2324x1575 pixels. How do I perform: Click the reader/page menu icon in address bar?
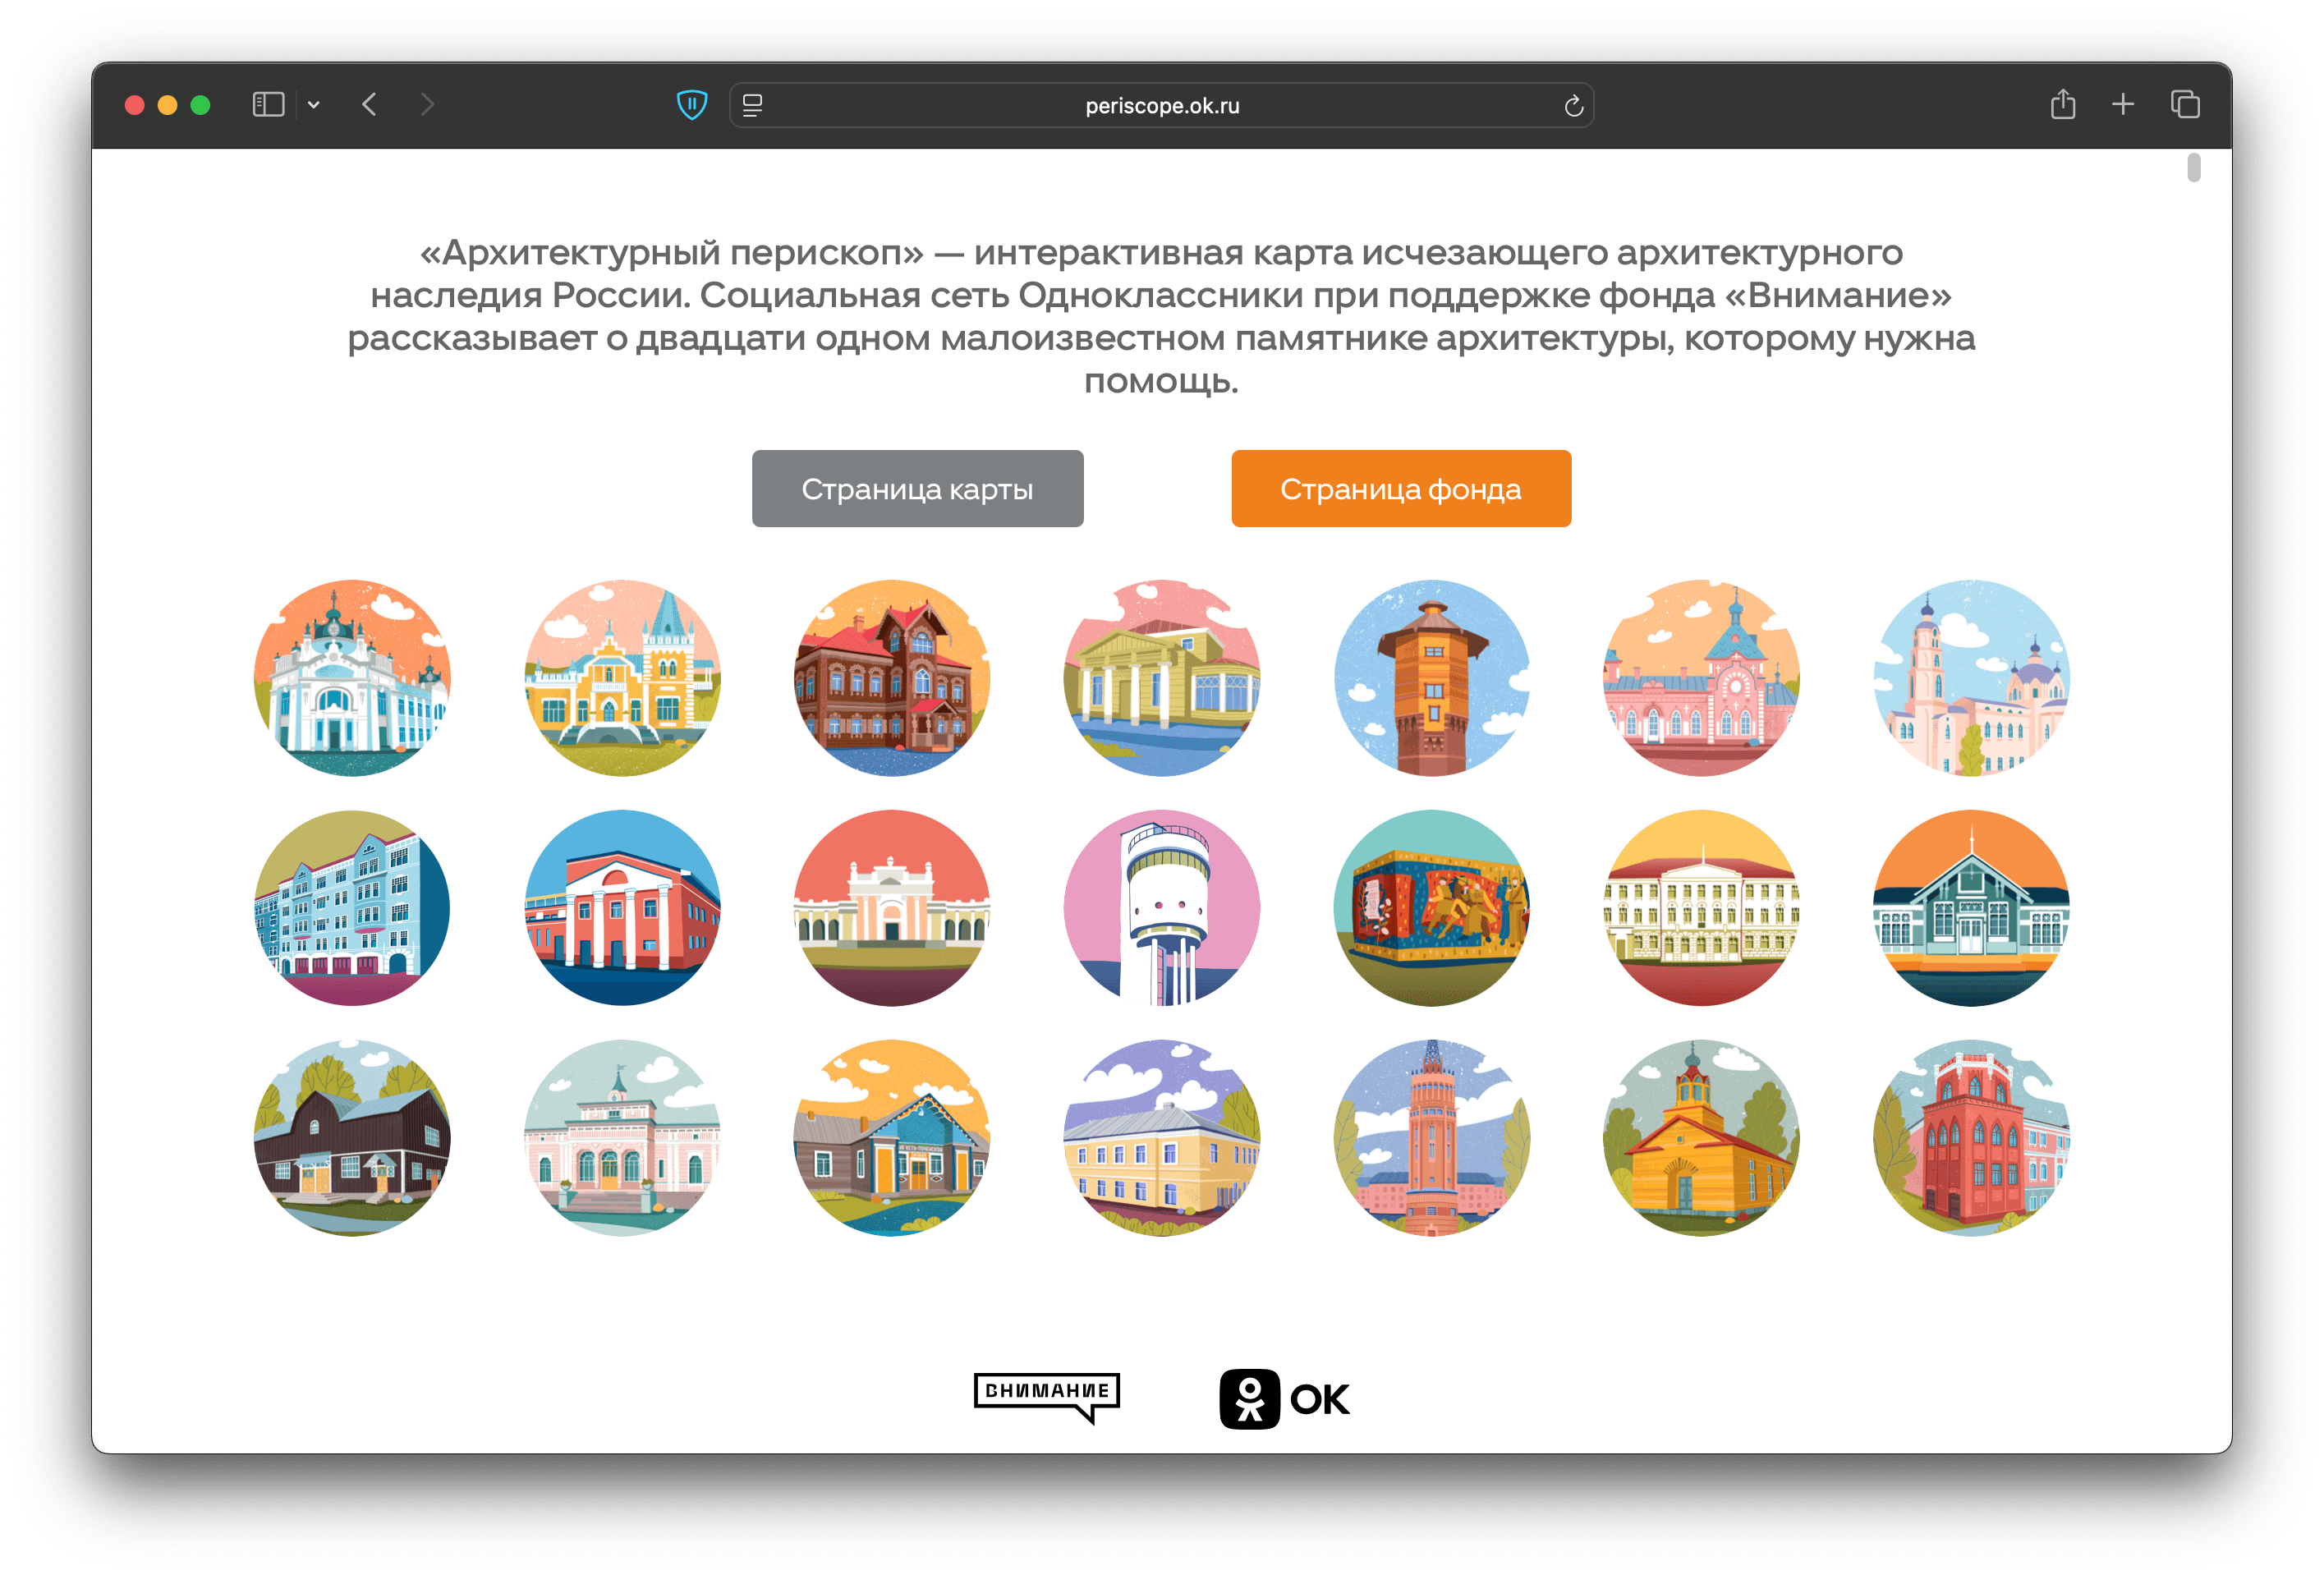[x=753, y=105]
